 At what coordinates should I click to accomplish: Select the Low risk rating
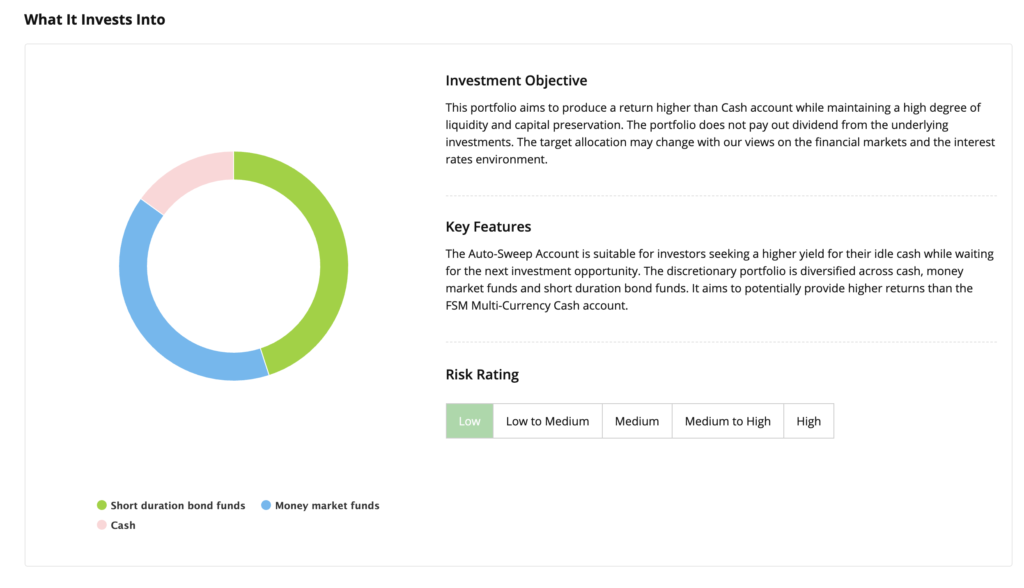469,421
